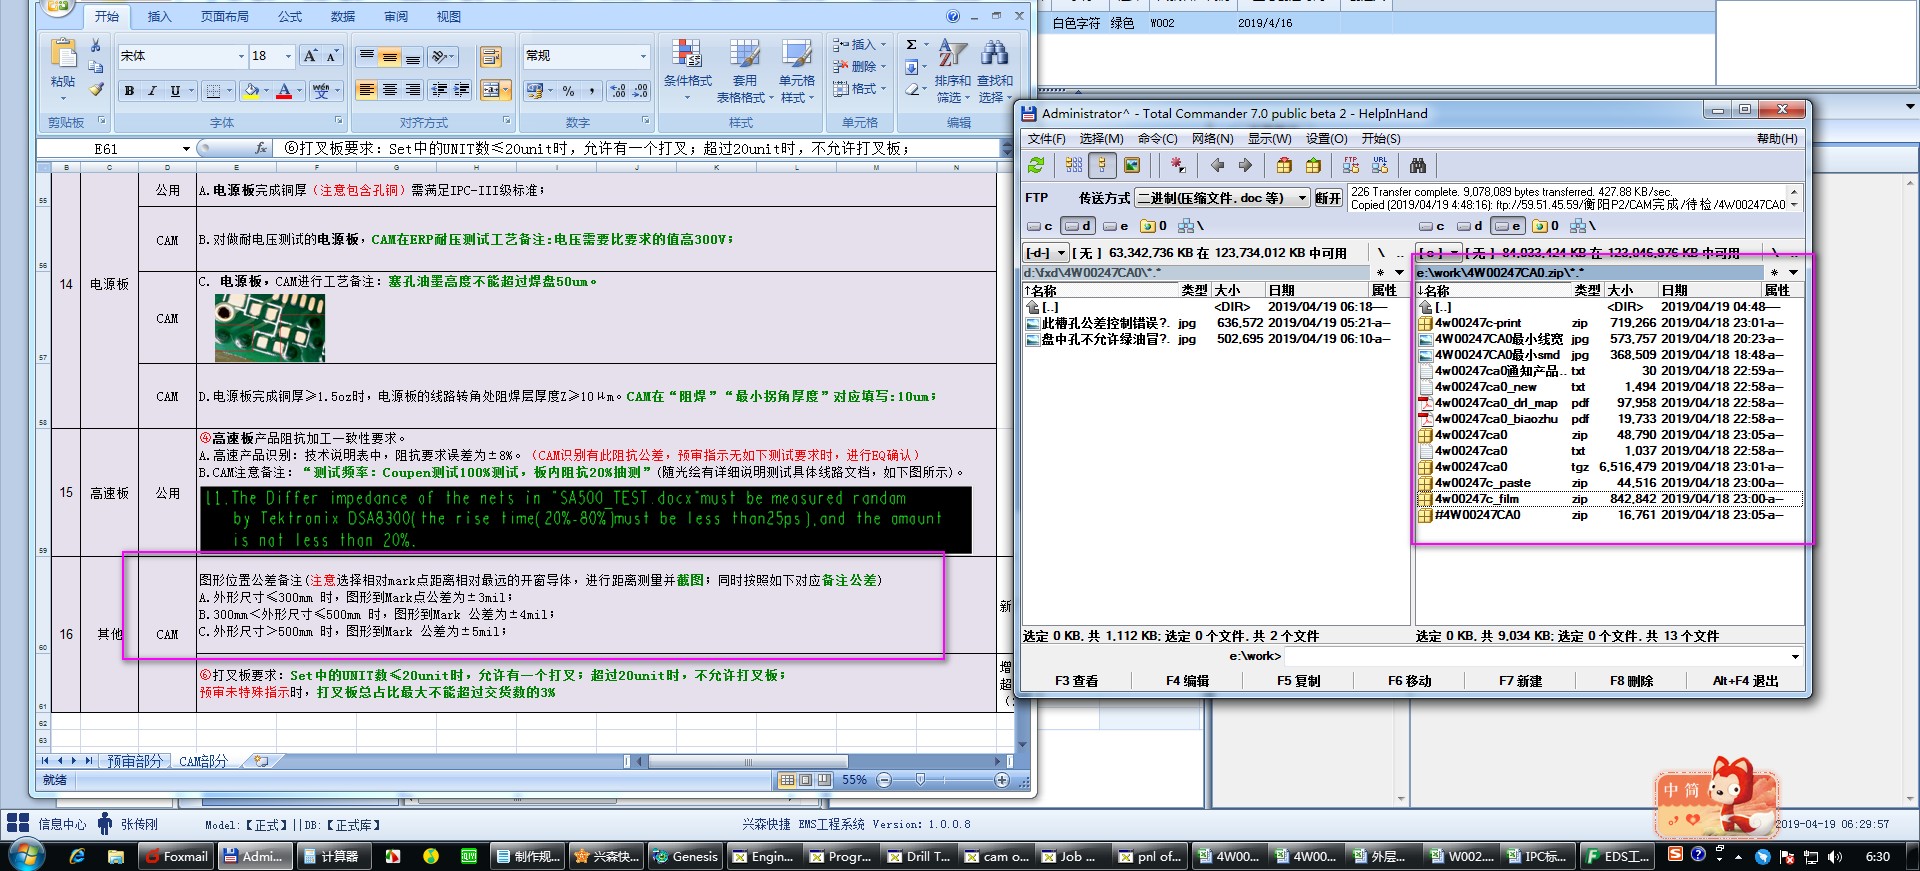The width and height of the screenshot is (1920, 871).
Task: Click the Decrease Indent icon
Action: 439,90
